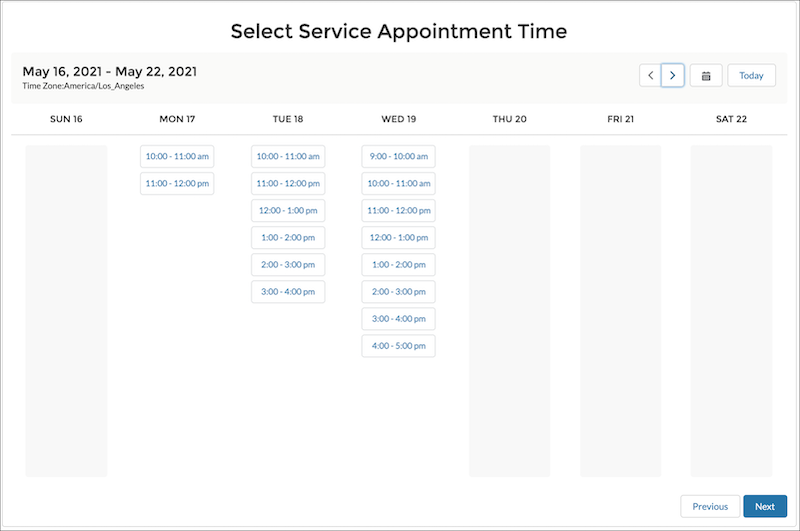Screen dimensions: 800x531
Task: Select Wednesday 9:00 - 10:00 am slot
Action: pos(398,157)
